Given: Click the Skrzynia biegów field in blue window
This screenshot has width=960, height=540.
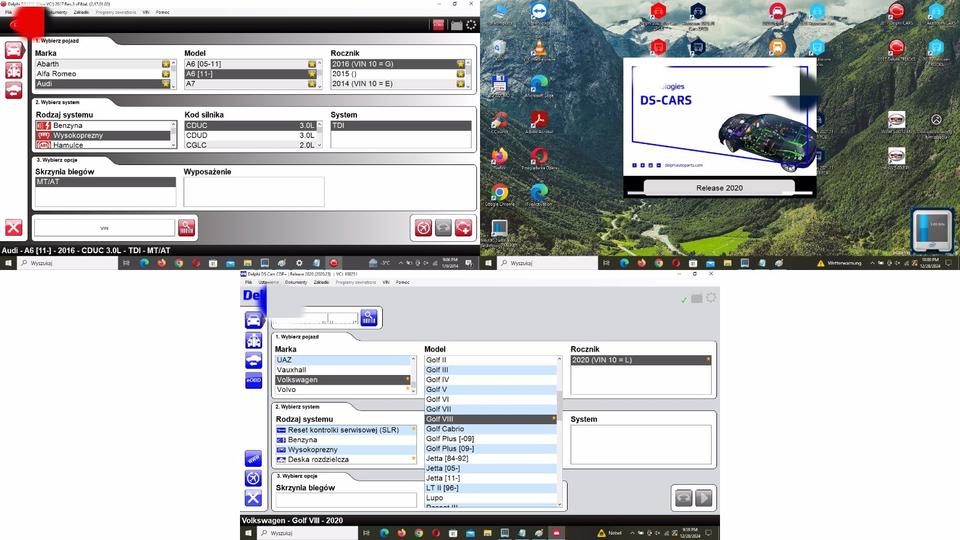Looking at the screenshot, I should (346, 500).
